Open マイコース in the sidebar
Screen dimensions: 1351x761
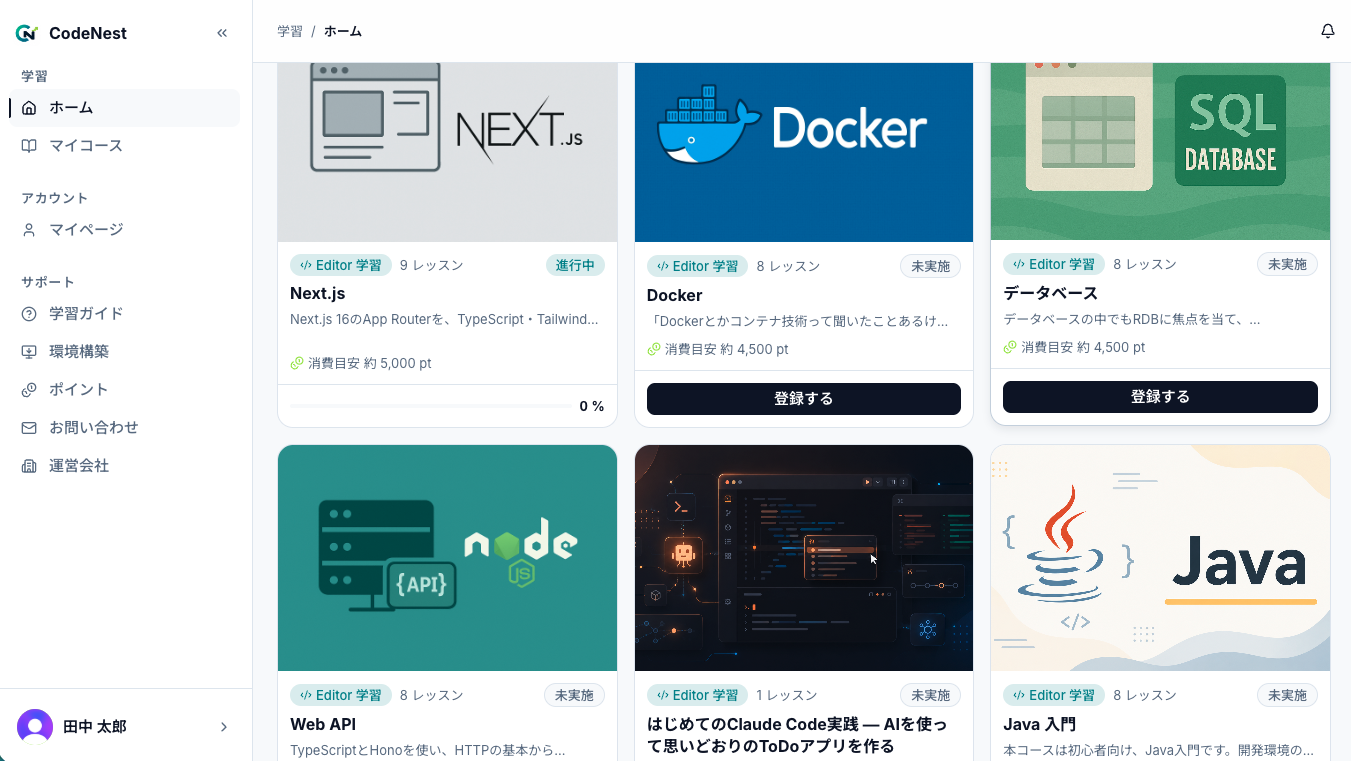coord(125,146)
